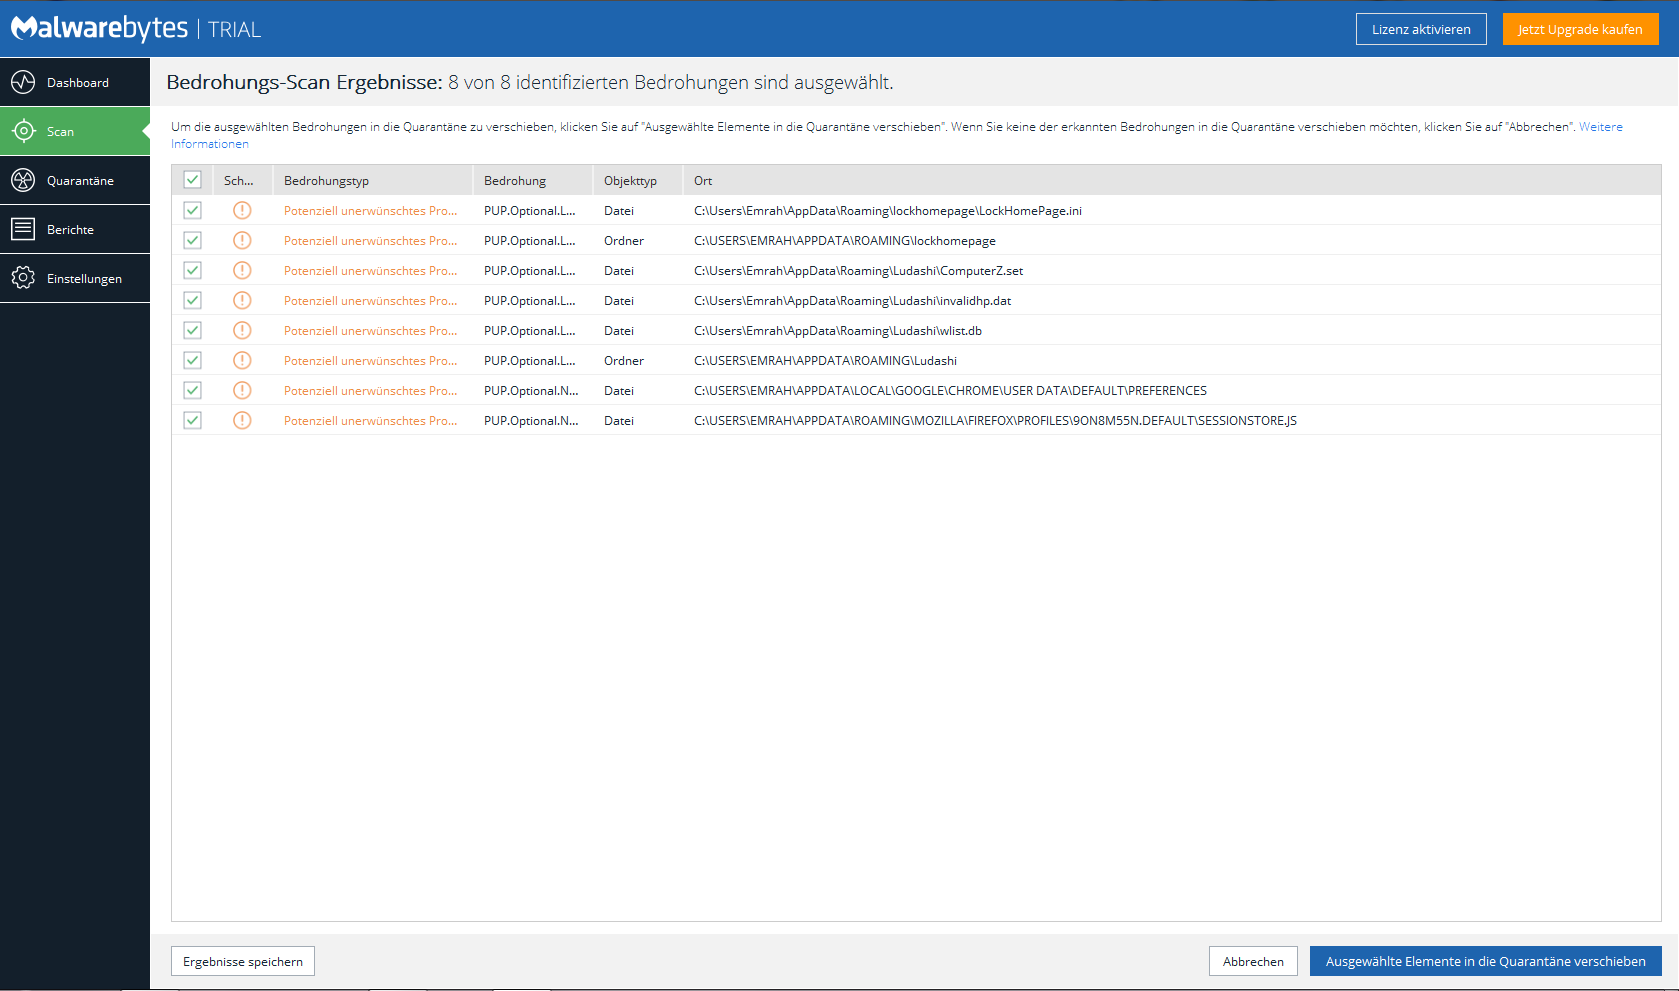Uncheck the ComputerZ.set threat checkbox
Screen dimensions: 1679x991
pyautogui.click(x=193, y=270)
